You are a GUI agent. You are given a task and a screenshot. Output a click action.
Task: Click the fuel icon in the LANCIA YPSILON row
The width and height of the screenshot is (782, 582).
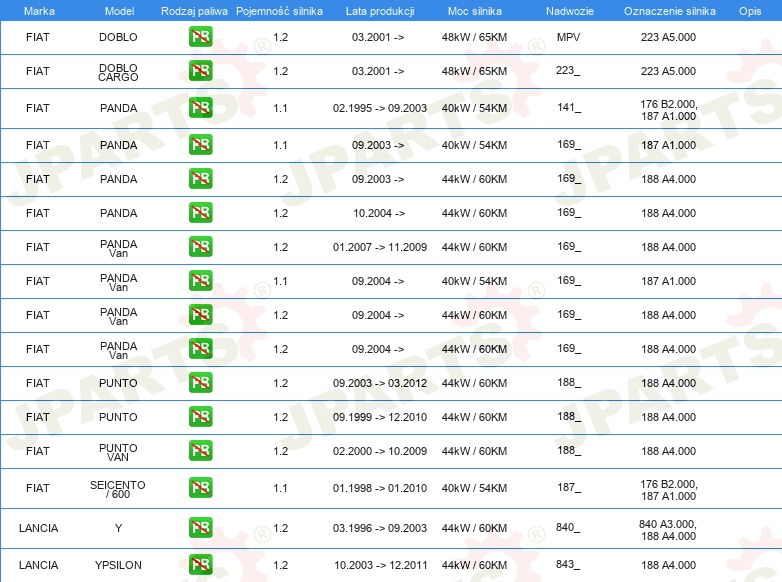click(200, 565)
